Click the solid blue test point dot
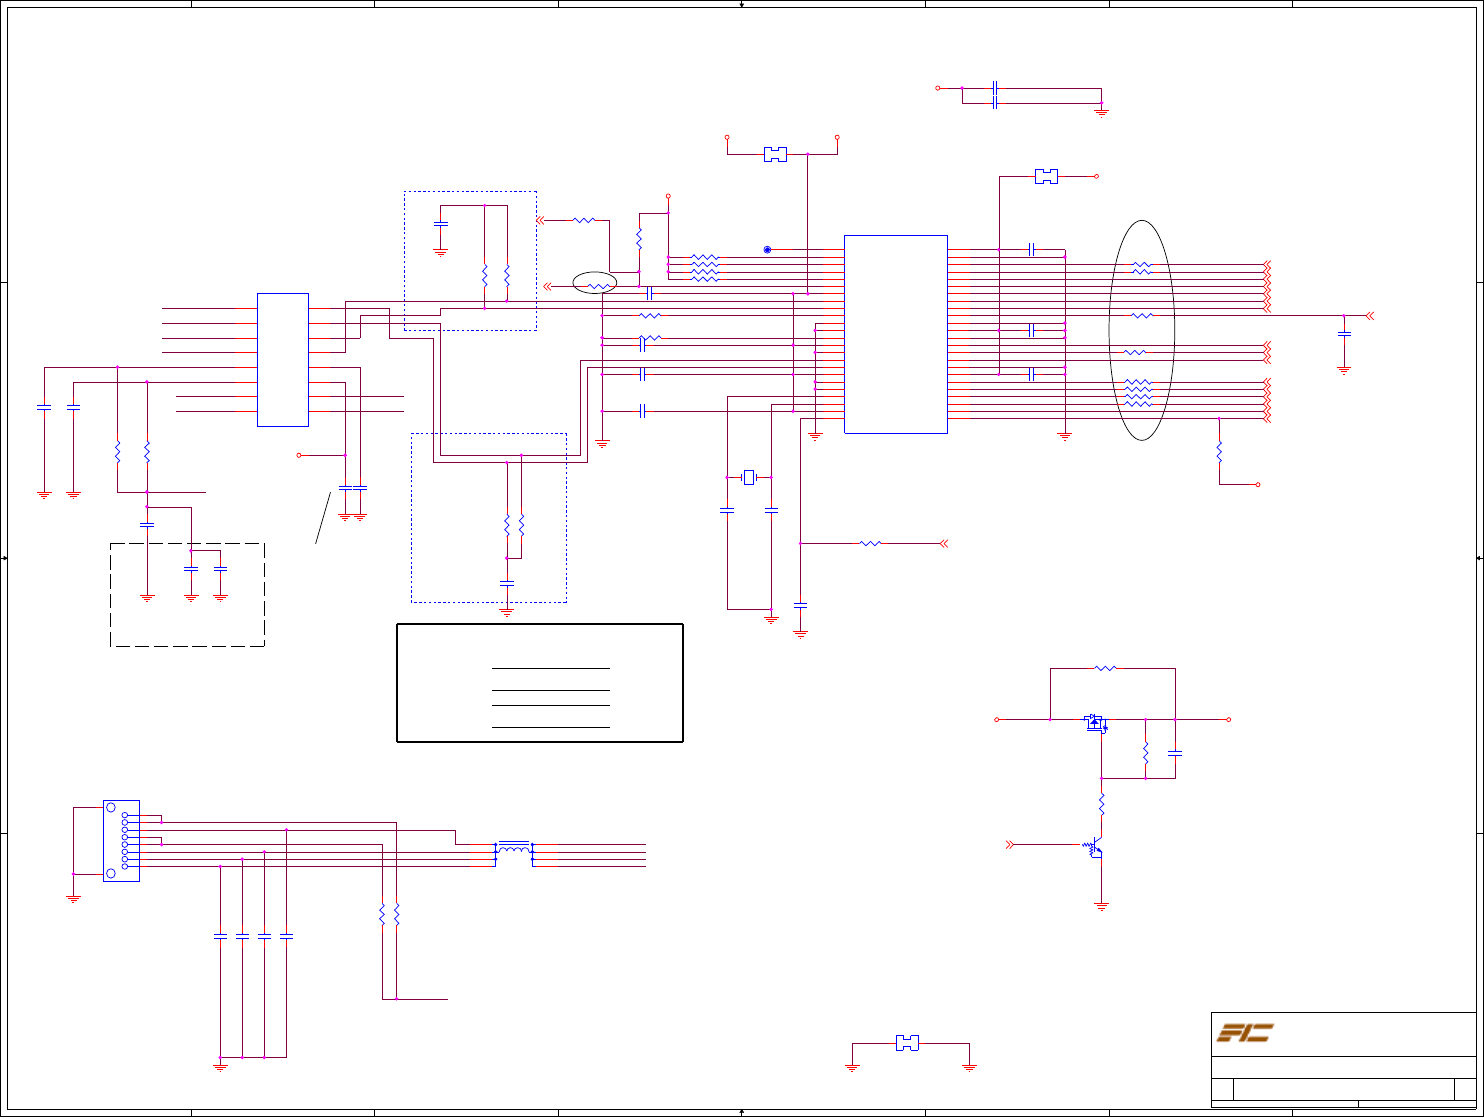The width and height of the screenshot is (1484, 1117). tap(767, 249)
